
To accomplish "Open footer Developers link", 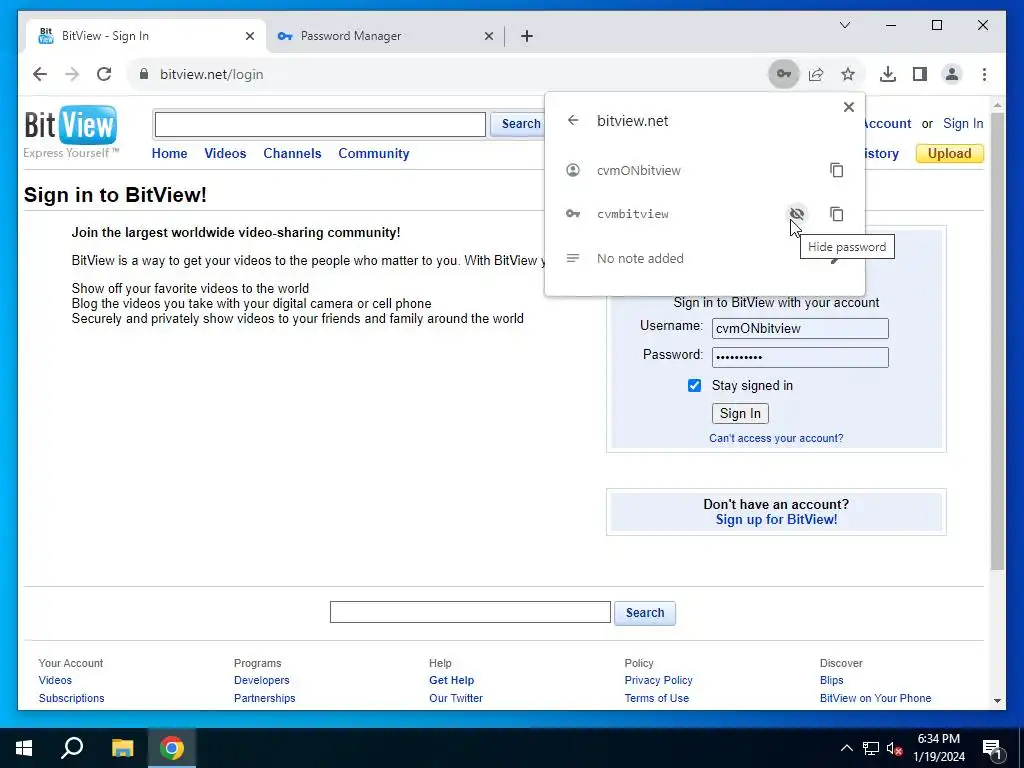I will click(261, 680).
